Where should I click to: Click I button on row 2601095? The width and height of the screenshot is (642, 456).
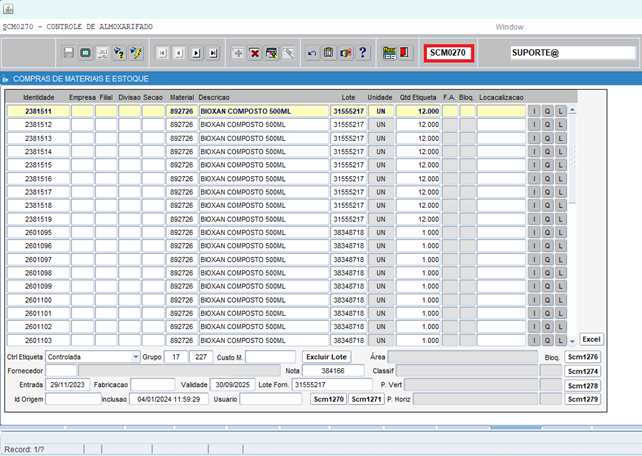pyautogui.click(x=534, y=233)
